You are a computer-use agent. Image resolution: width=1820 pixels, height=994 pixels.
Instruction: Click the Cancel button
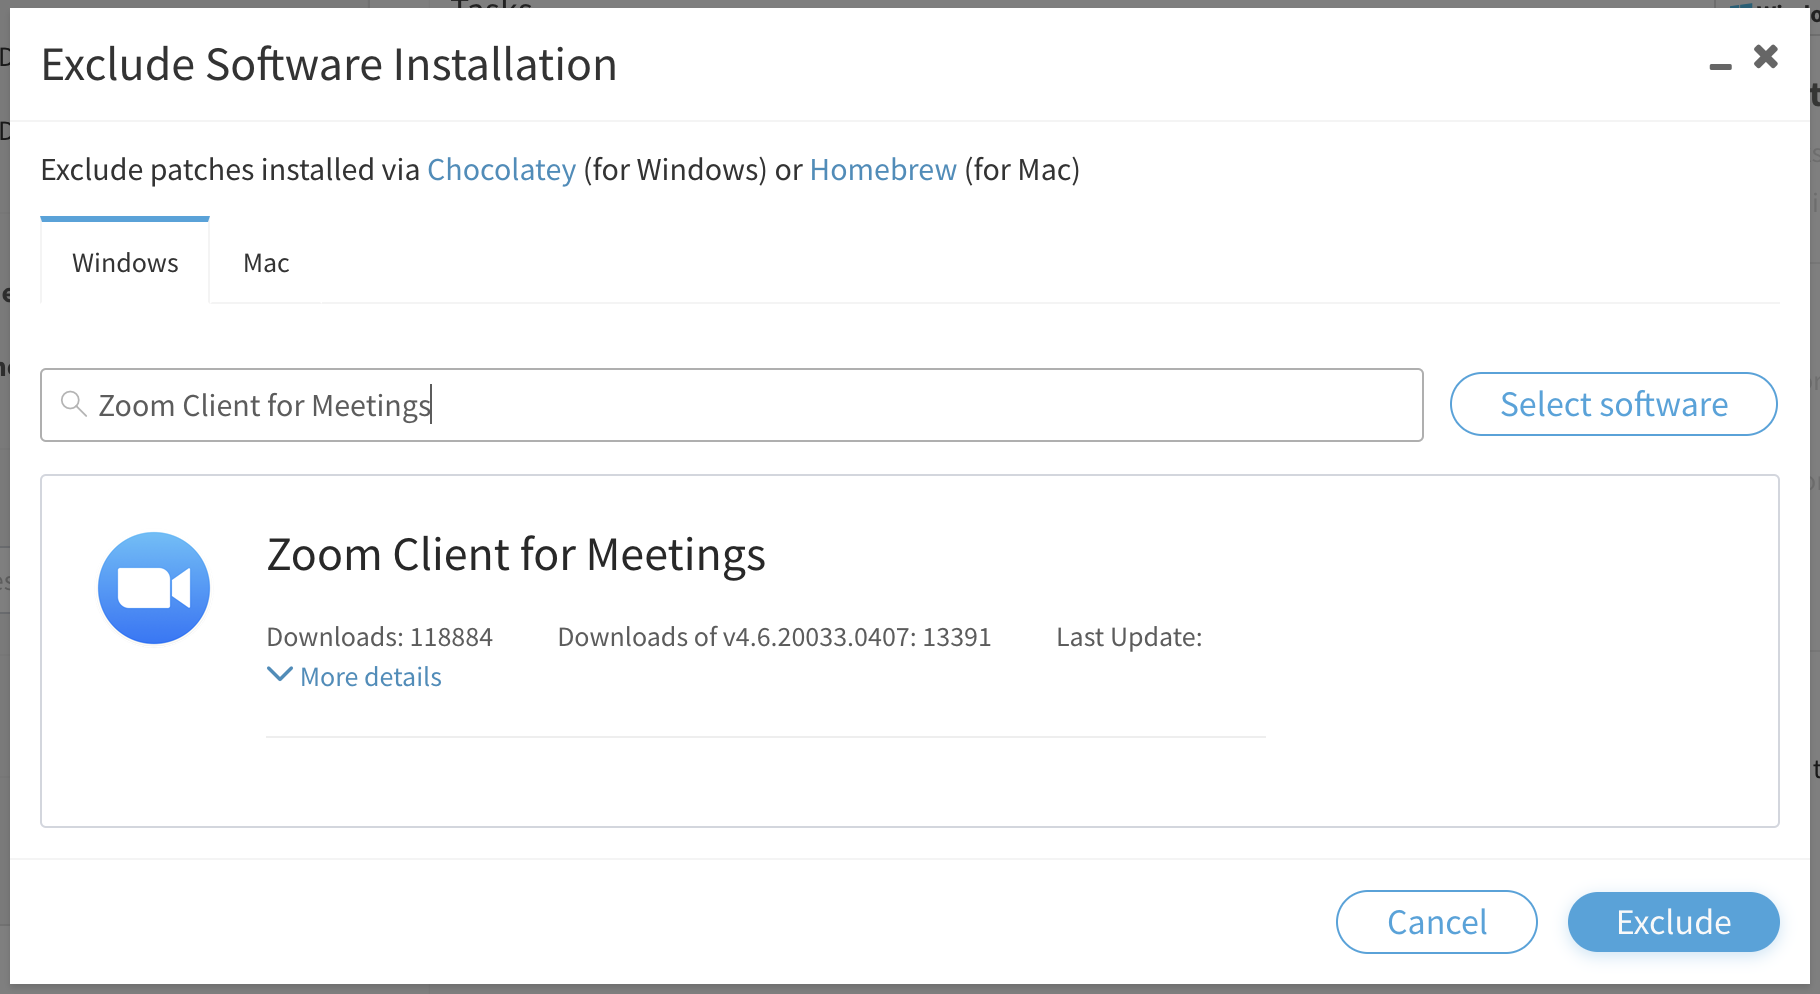point(1437,922)
